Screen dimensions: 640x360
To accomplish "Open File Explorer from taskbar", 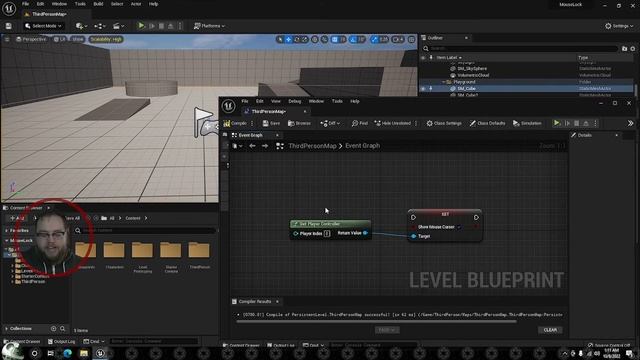I will [x=84, y=353].
